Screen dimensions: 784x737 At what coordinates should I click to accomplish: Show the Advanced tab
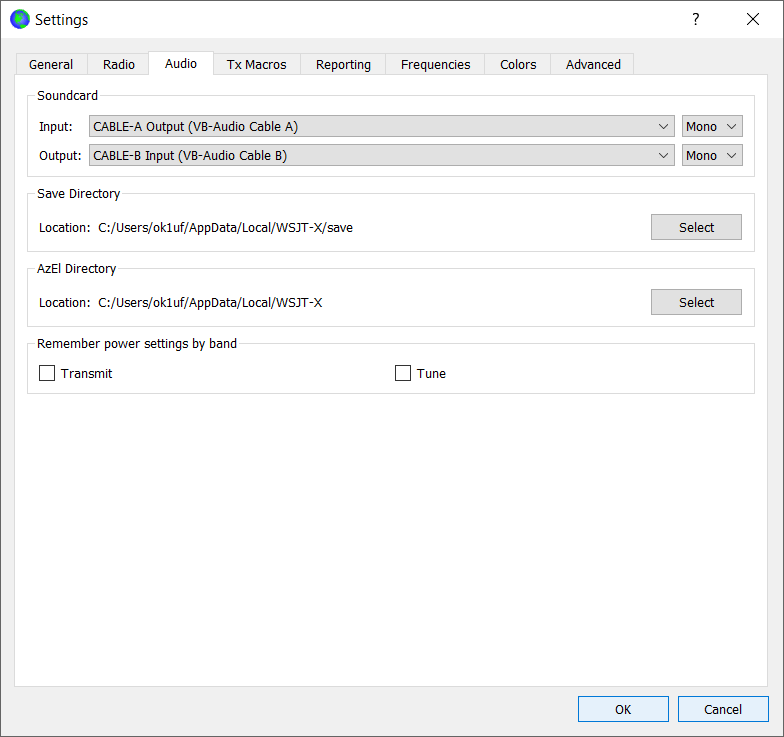tap(593, 64)
